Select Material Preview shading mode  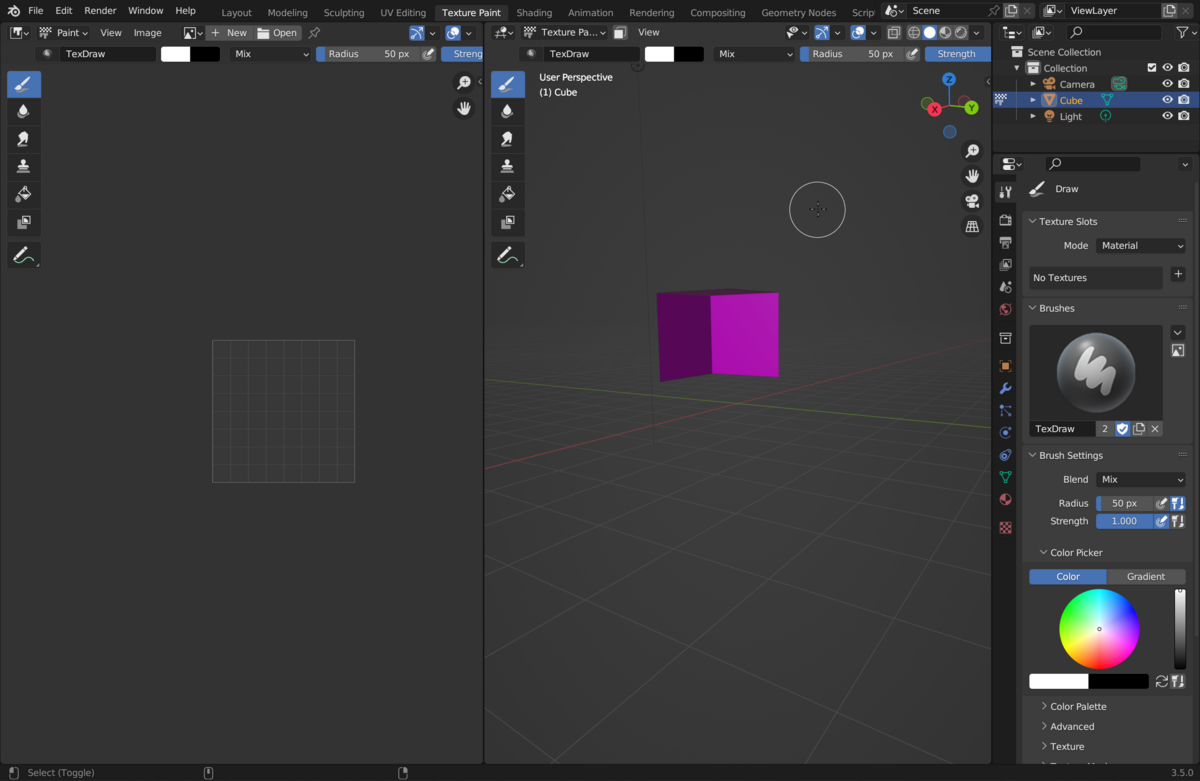click(945, 33)
